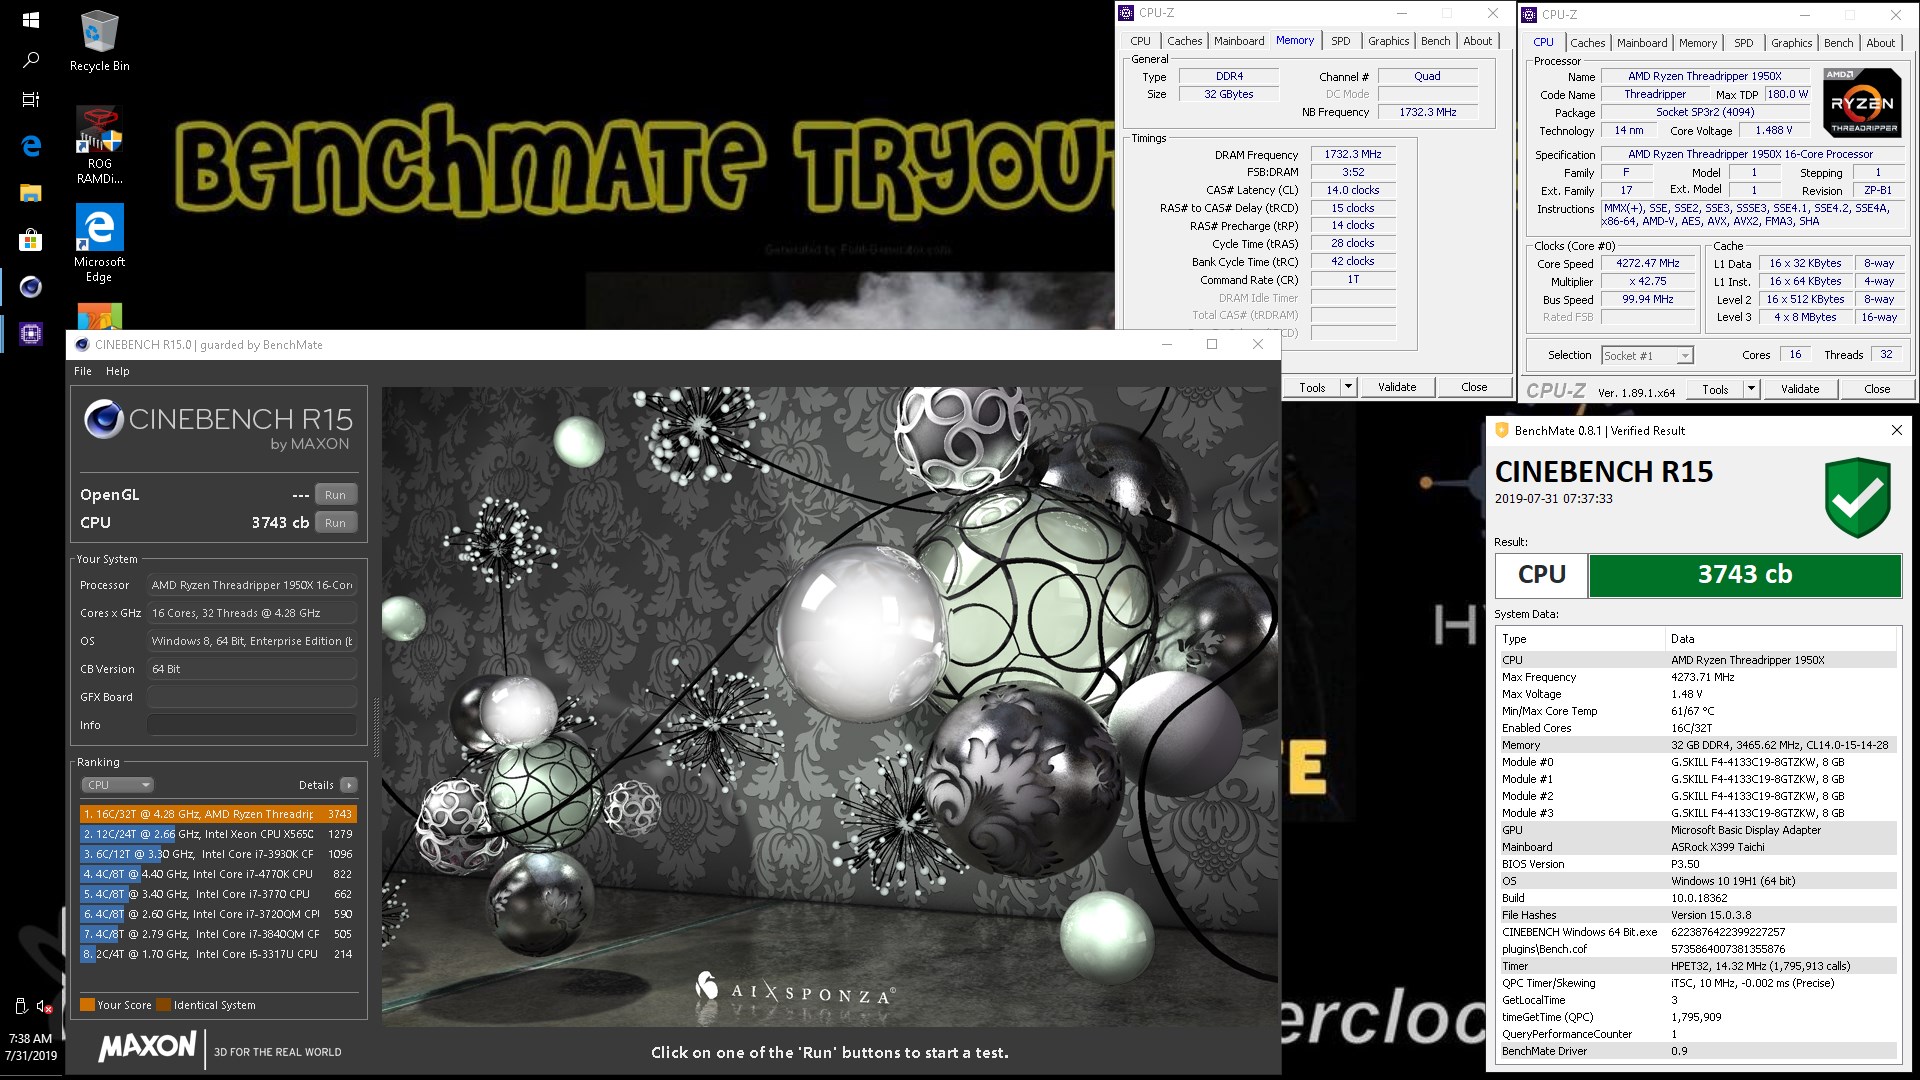Open File Explorer from taskbar
The width and height of the screenshot is (1920, 1080).
click(x=30, y=193)
